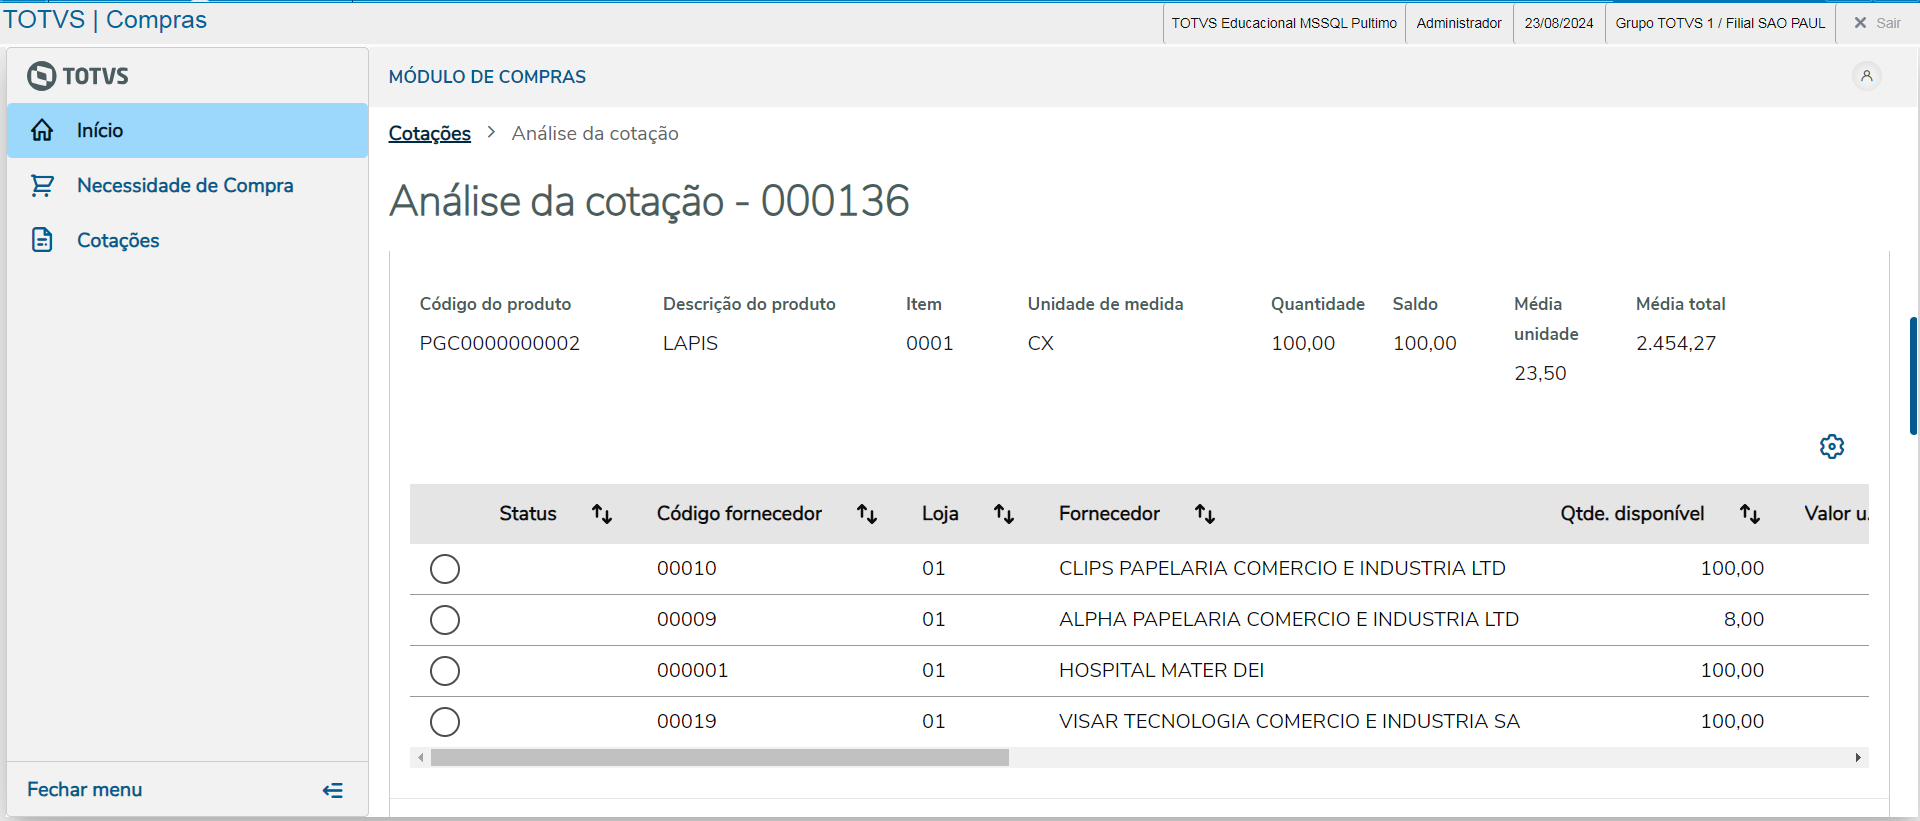Click Fechar menu button
1920x821 pixels.
pyautogui.click(x=85, y=790)
